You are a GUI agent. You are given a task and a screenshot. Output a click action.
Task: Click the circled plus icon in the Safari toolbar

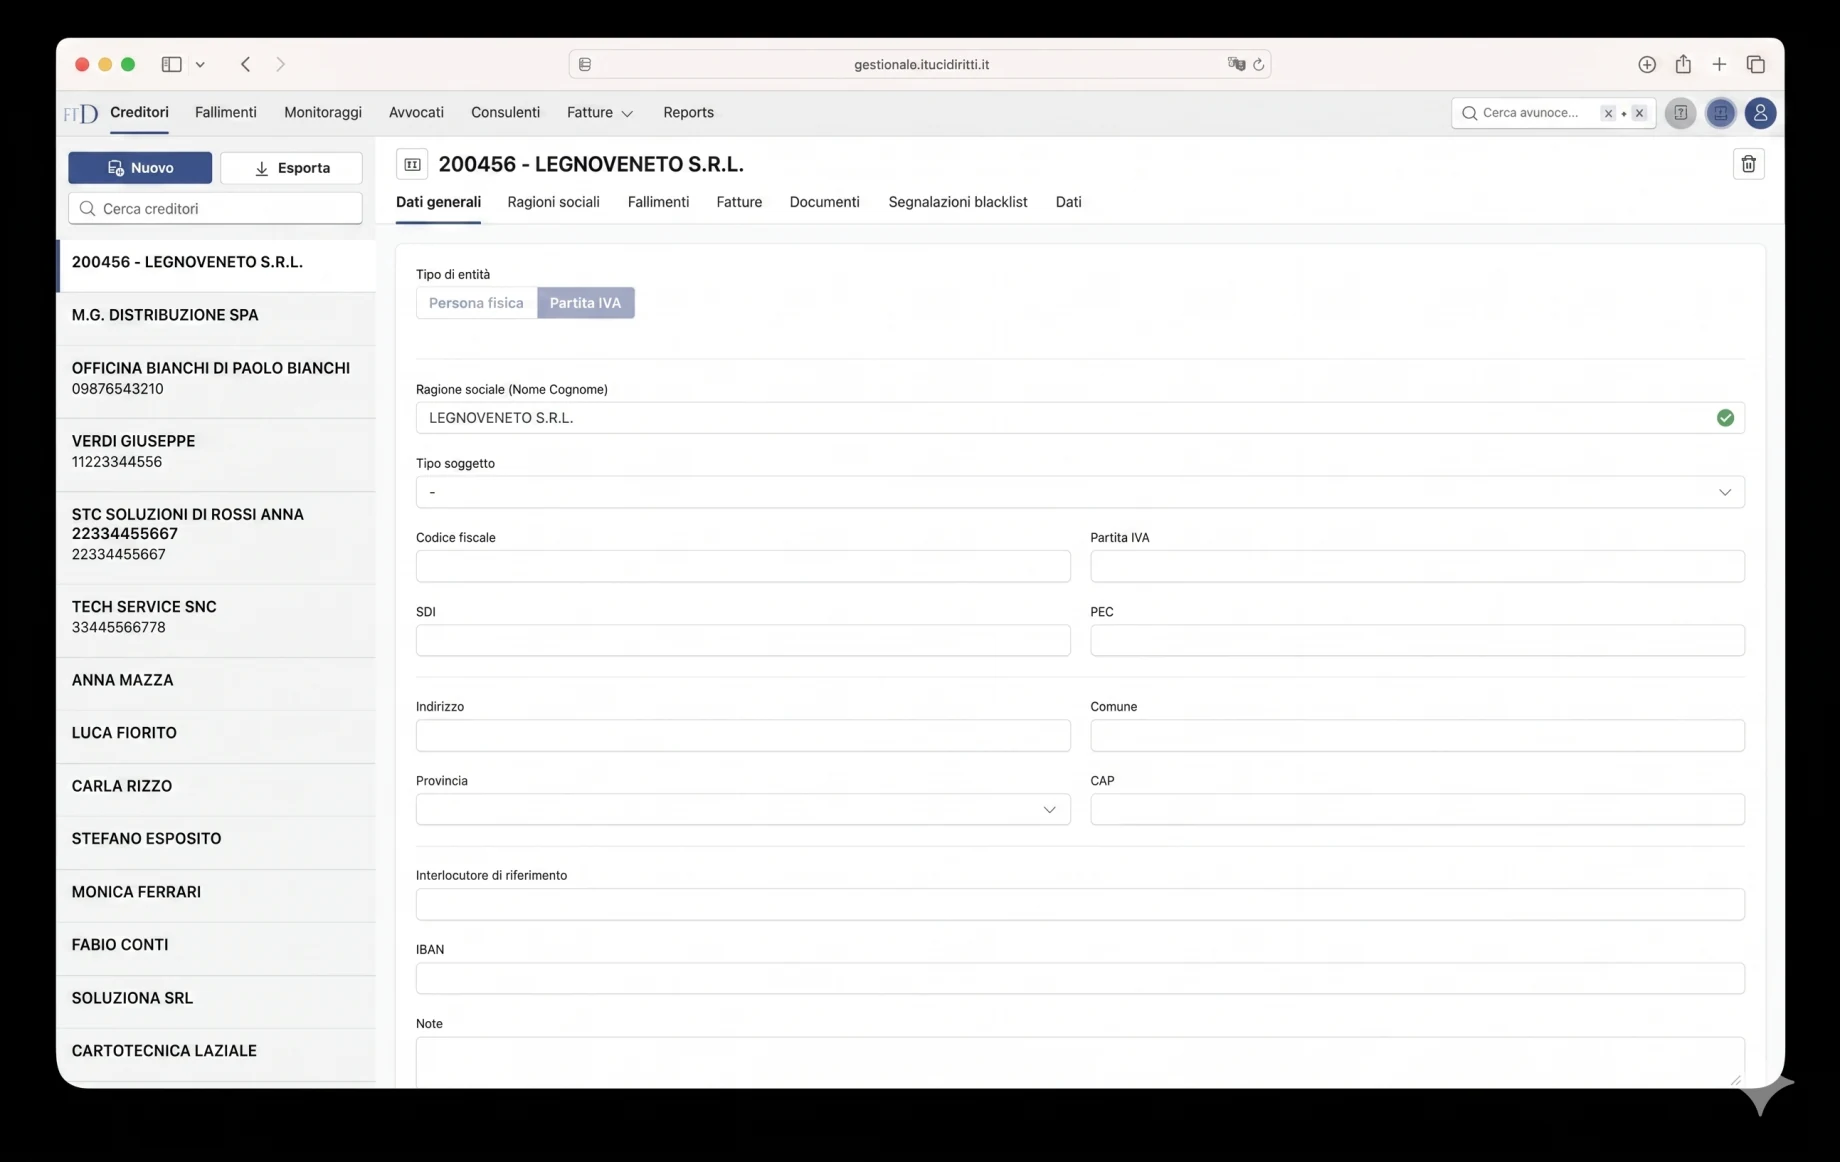(1647, 64)
